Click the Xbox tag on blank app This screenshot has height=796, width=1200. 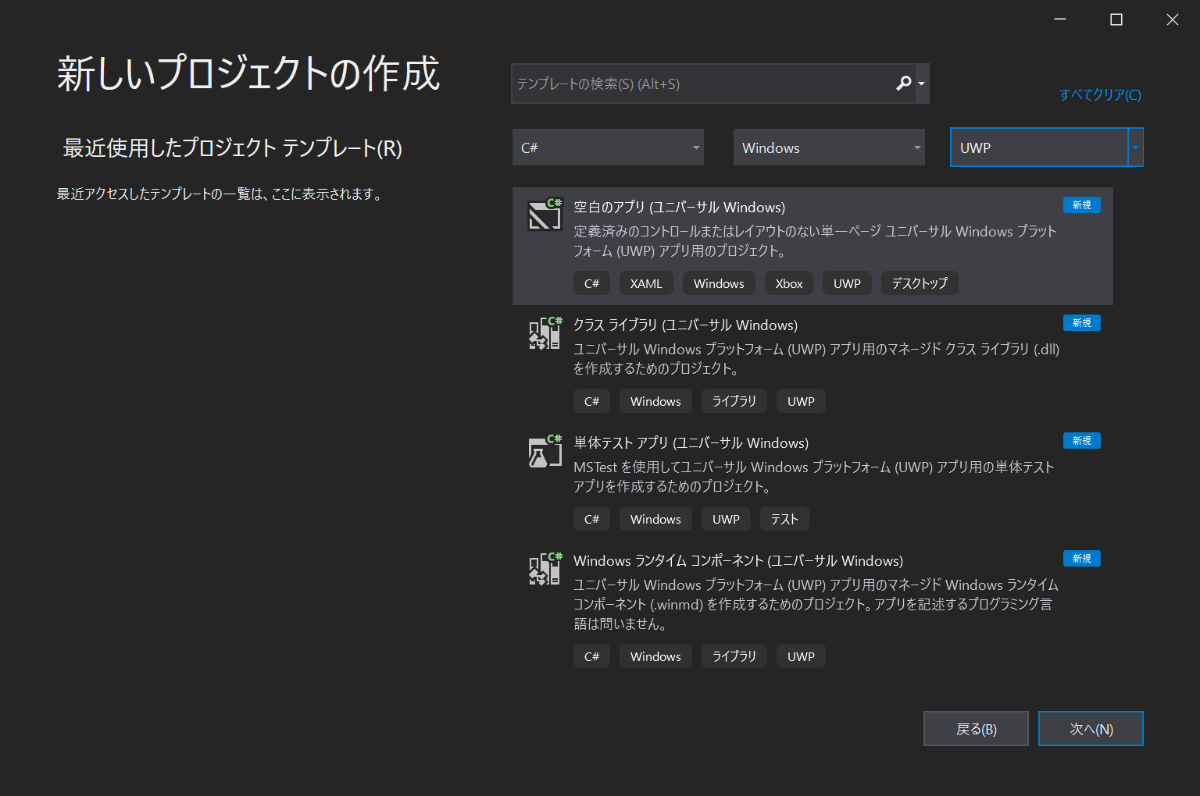coord(789,283)
